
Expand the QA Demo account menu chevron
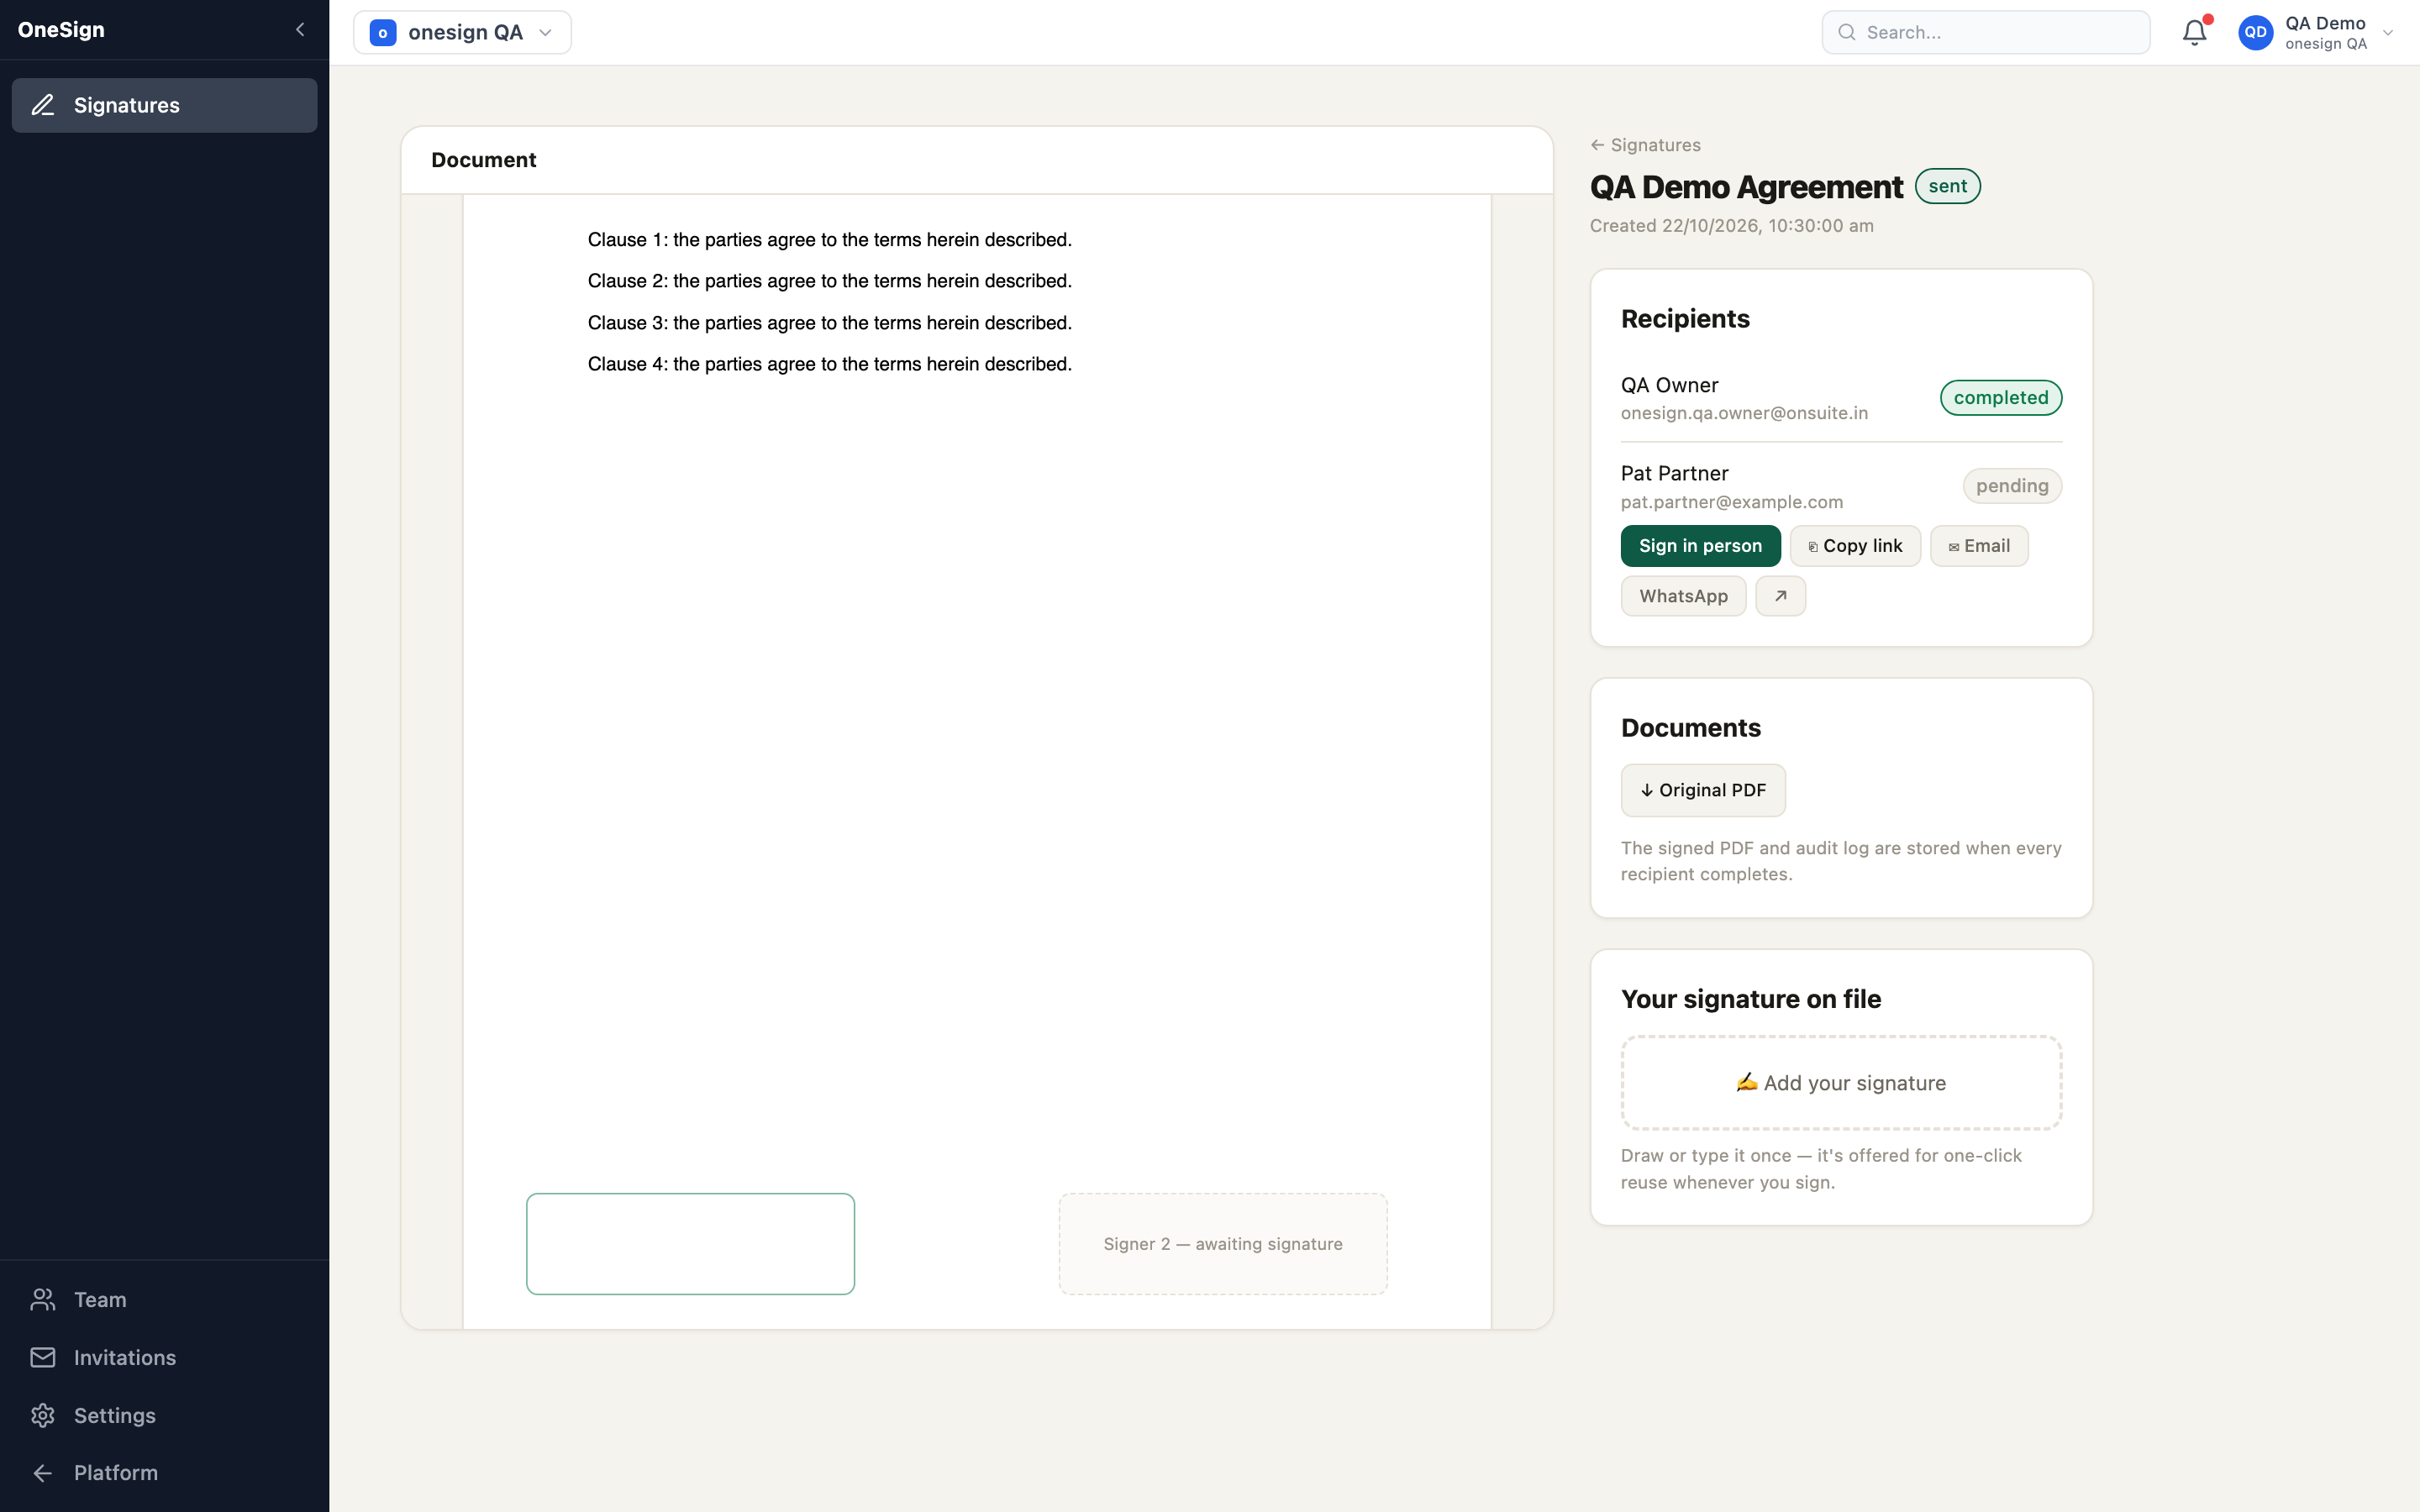[x=2388, y=32]
